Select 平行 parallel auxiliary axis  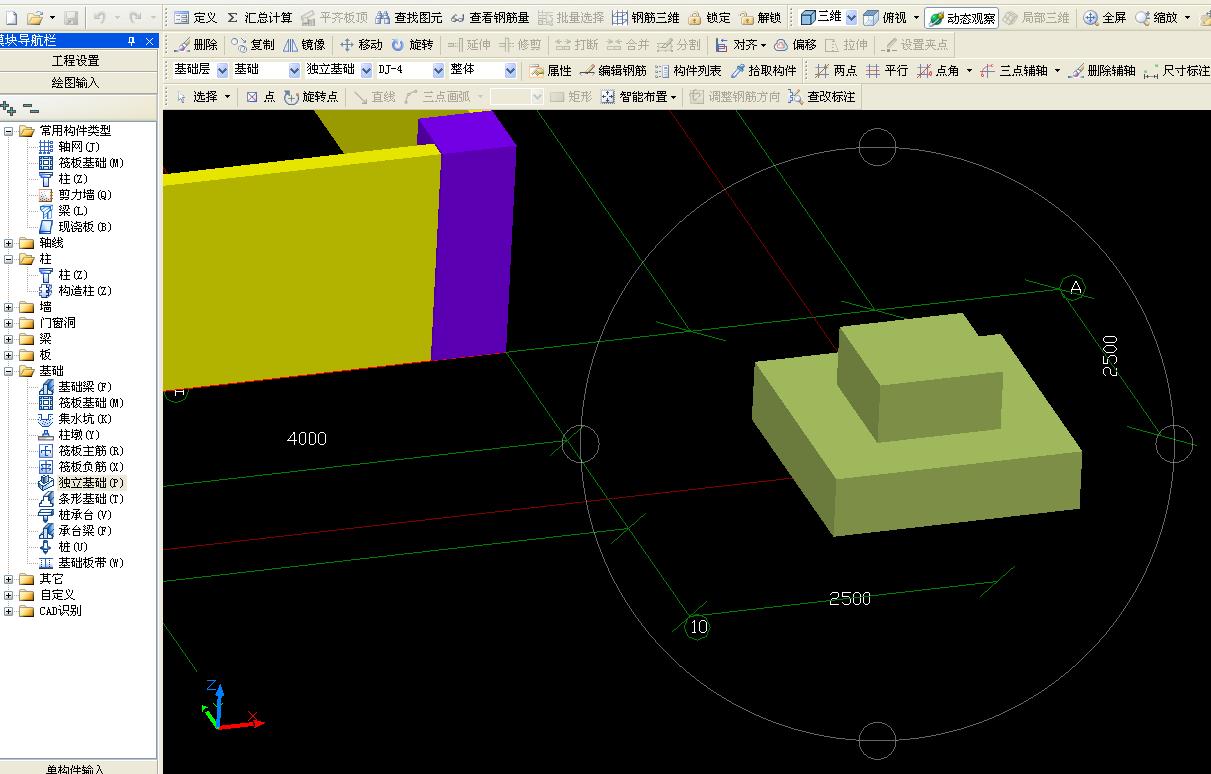coord(887,71)
